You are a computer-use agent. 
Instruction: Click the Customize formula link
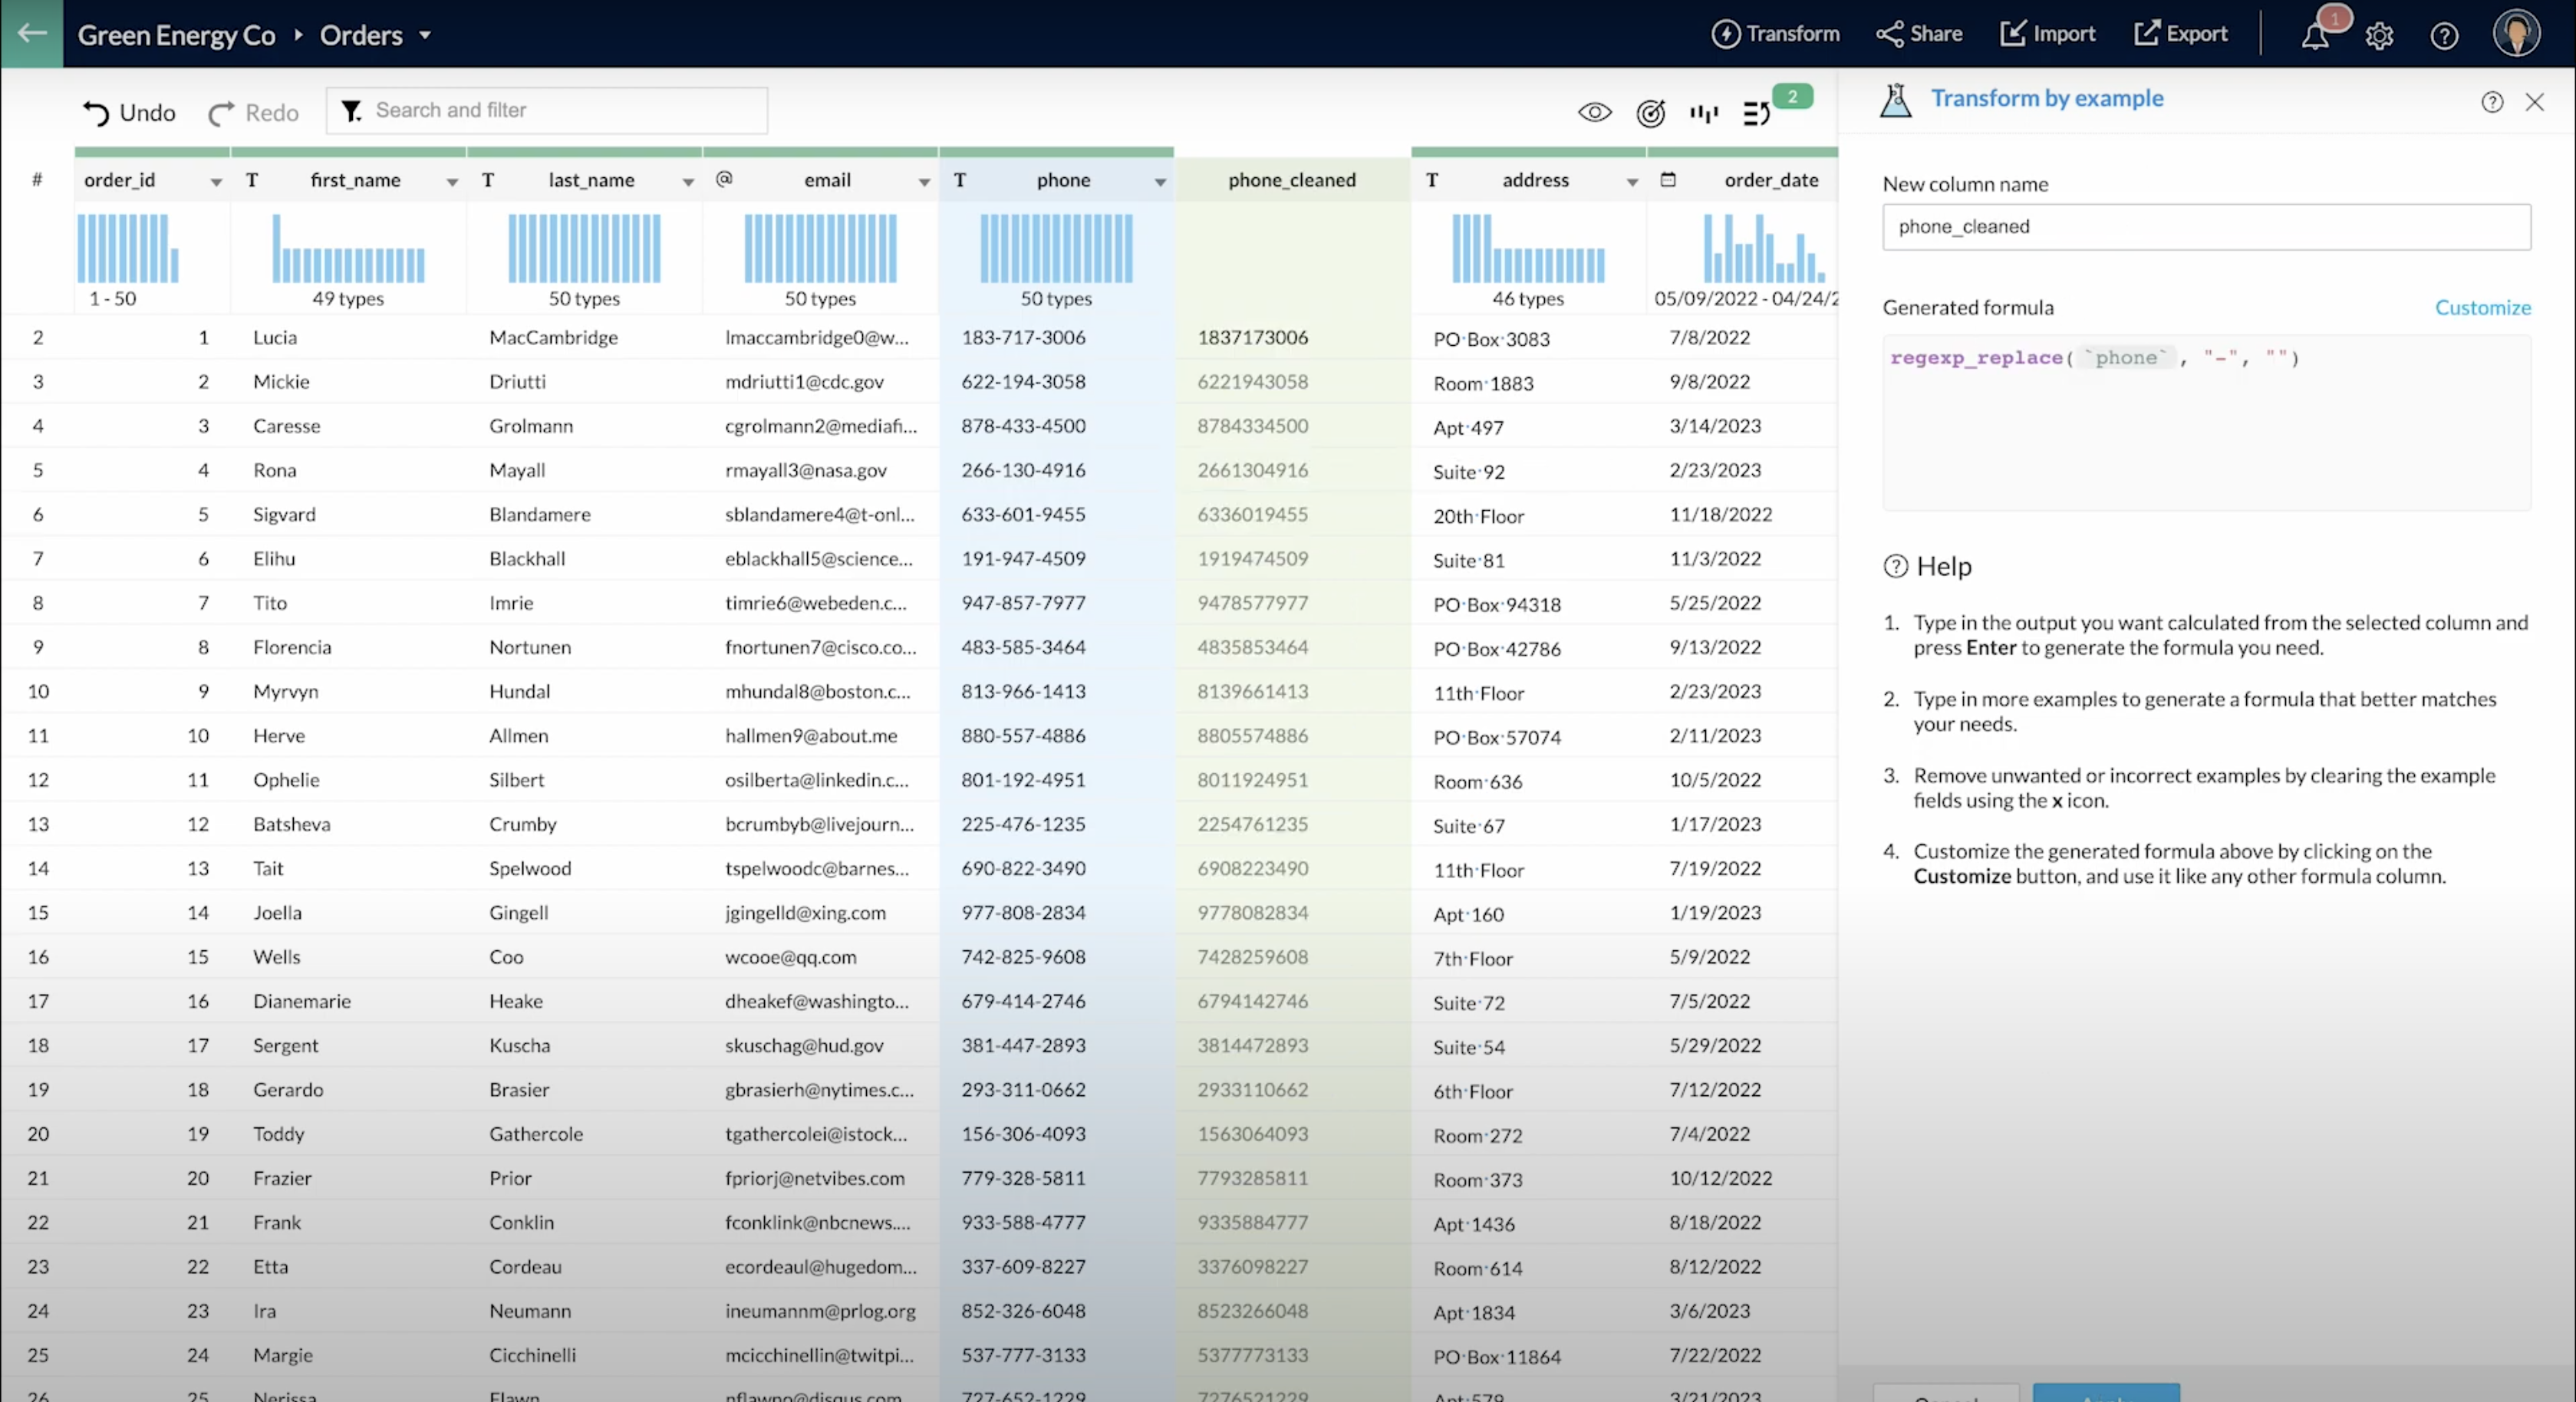pos(2482,307)
